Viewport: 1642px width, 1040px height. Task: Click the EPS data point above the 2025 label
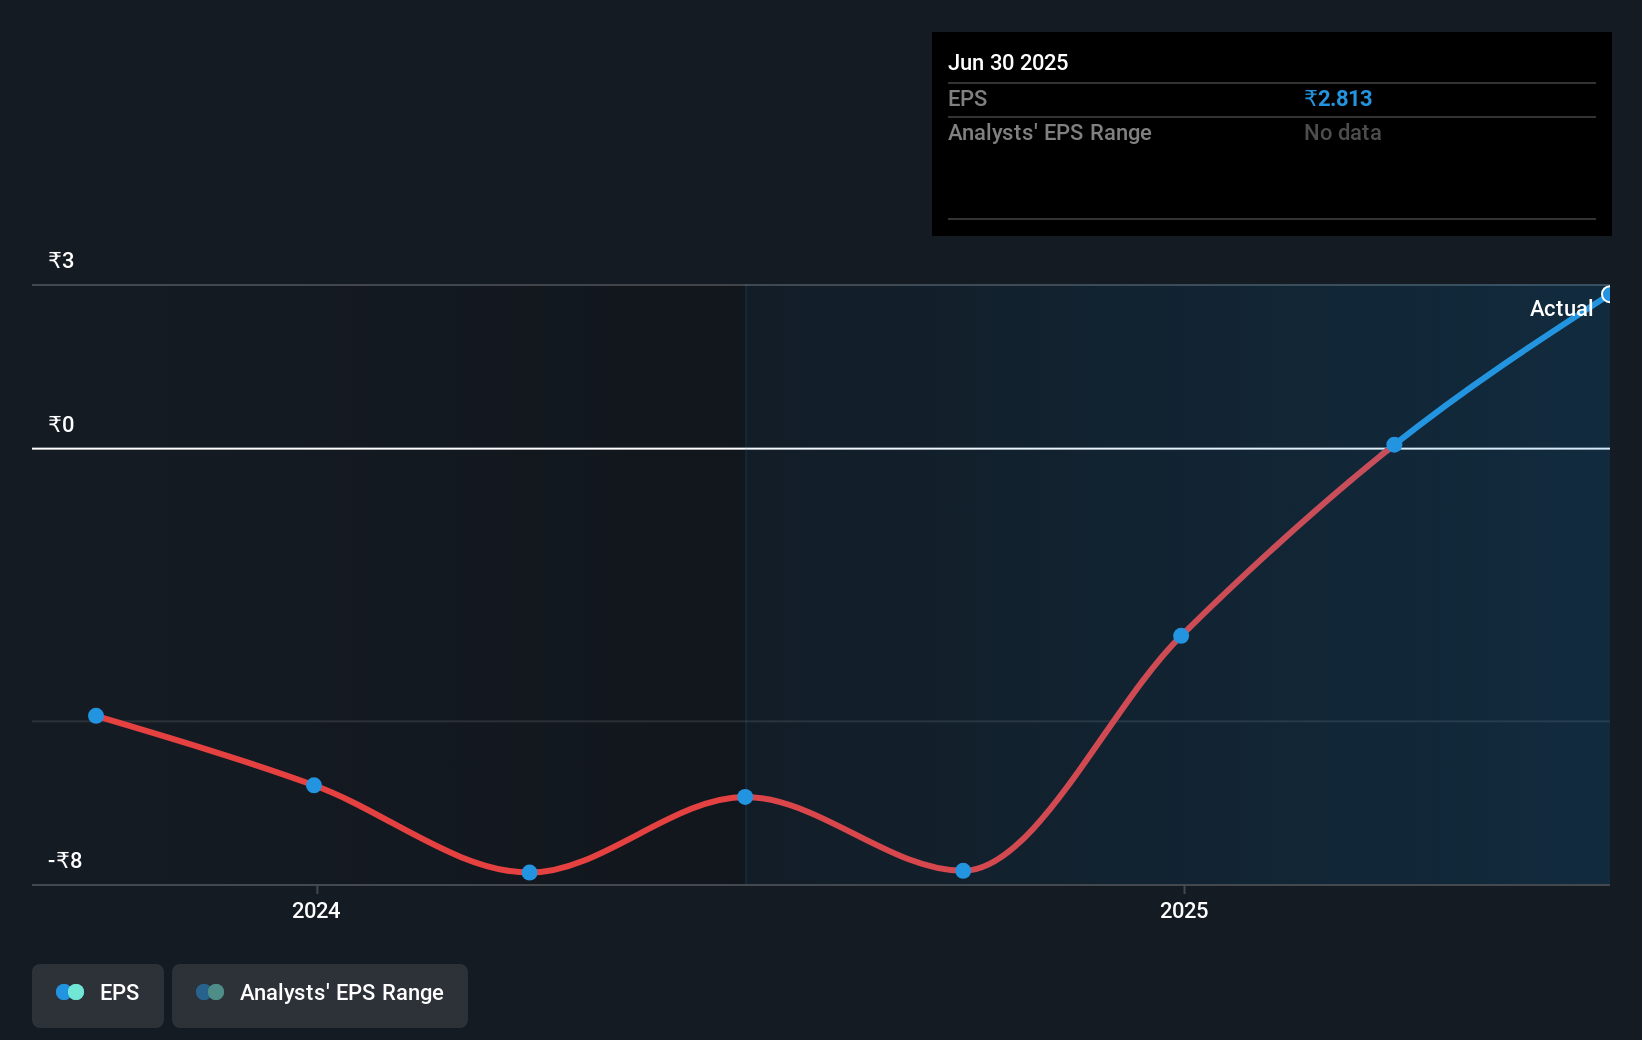[x=1181, y=636]
